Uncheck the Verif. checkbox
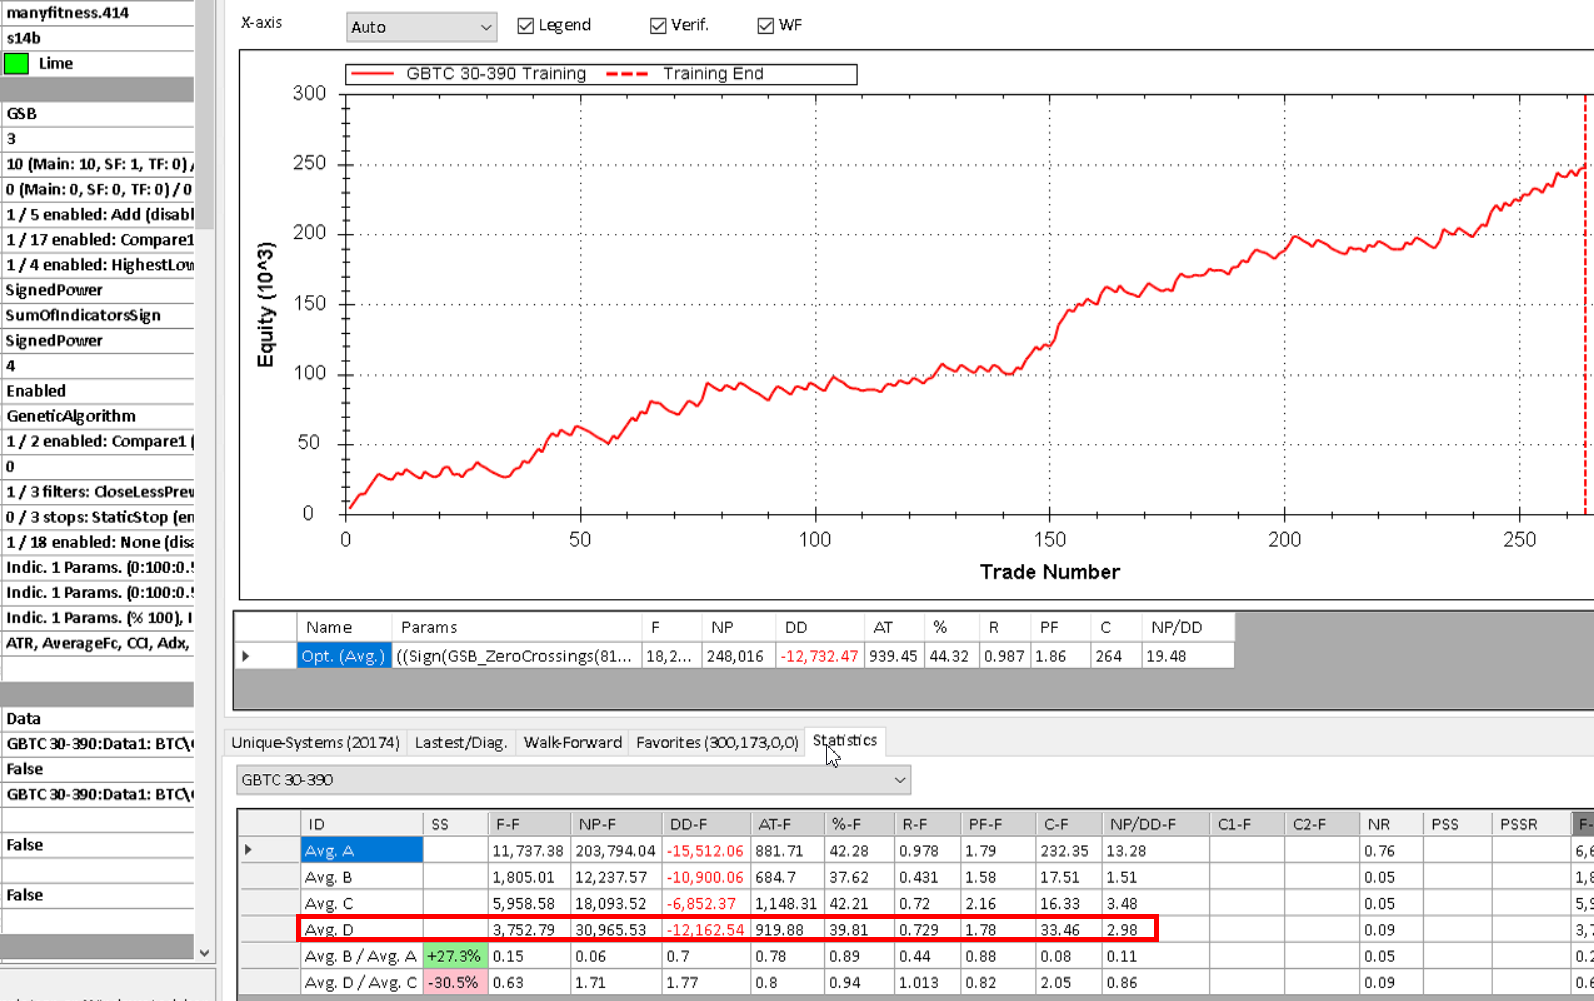This screenshot has height=1001, width=1594. coord(658,26)
